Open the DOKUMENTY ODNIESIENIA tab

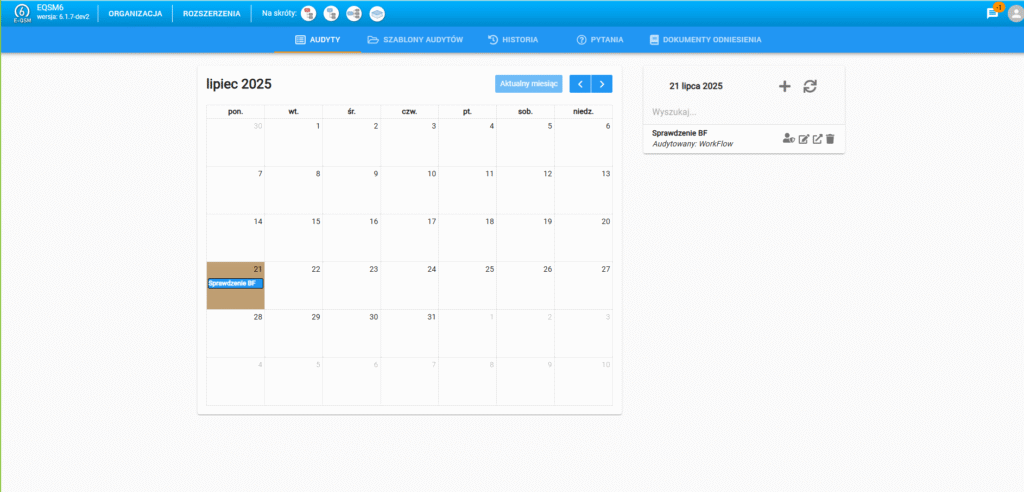pos(705,40)
